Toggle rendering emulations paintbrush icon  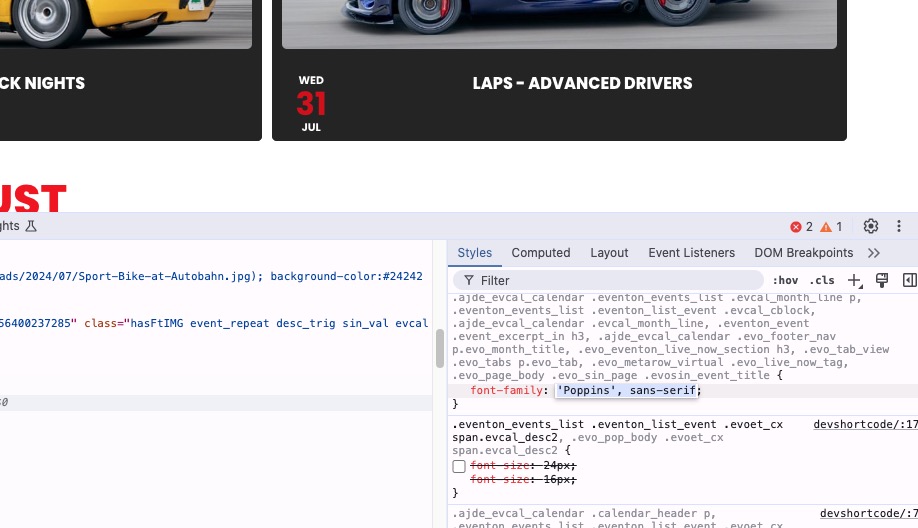[x=882, y=280]
